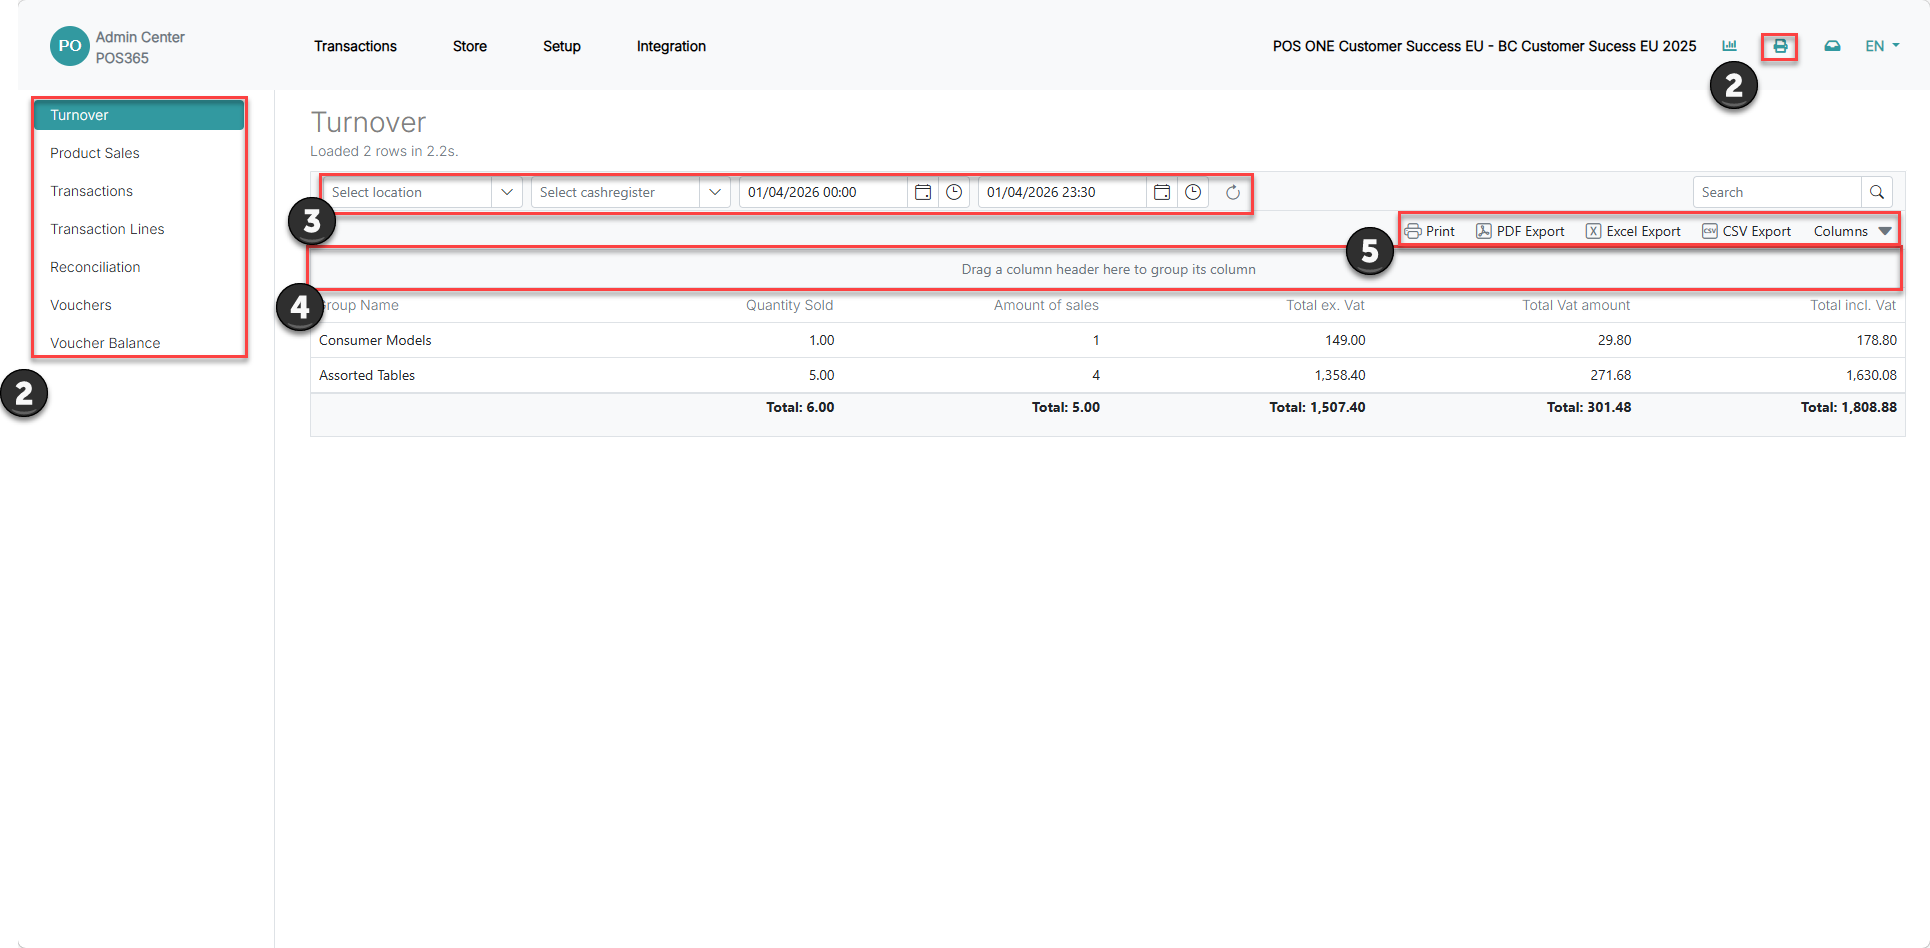Expand the Select cashregister dropdown arrow

click(715, 192)
